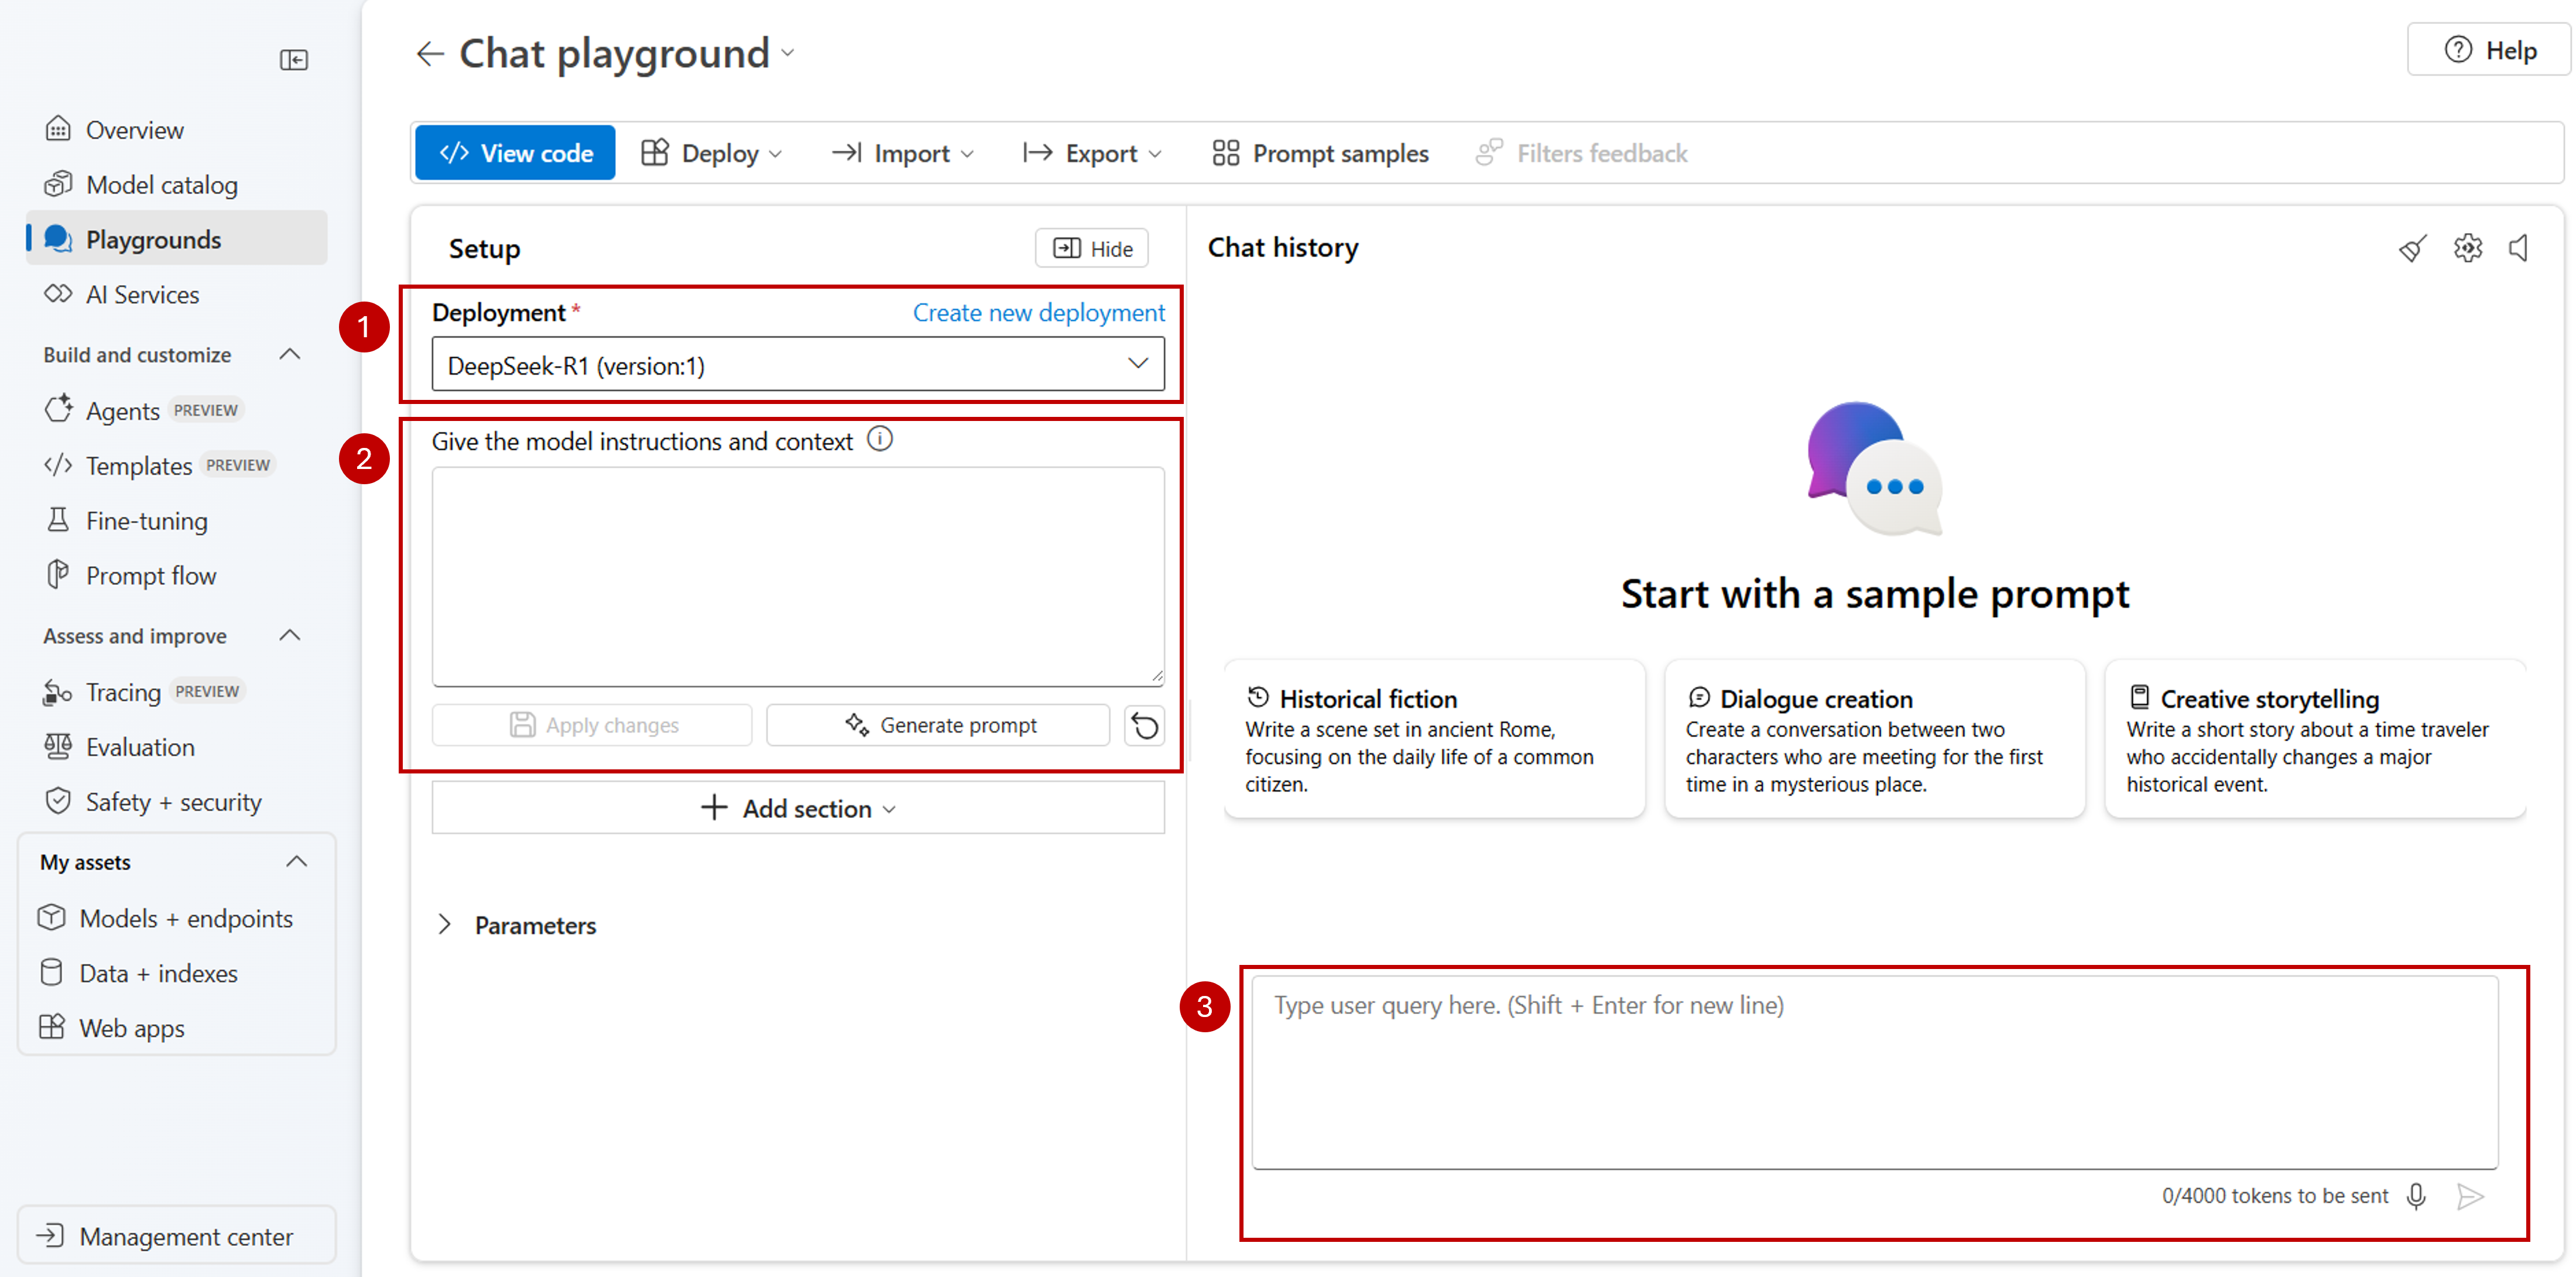Collapse sidebar with top panel icon

(x=293, y=60)
